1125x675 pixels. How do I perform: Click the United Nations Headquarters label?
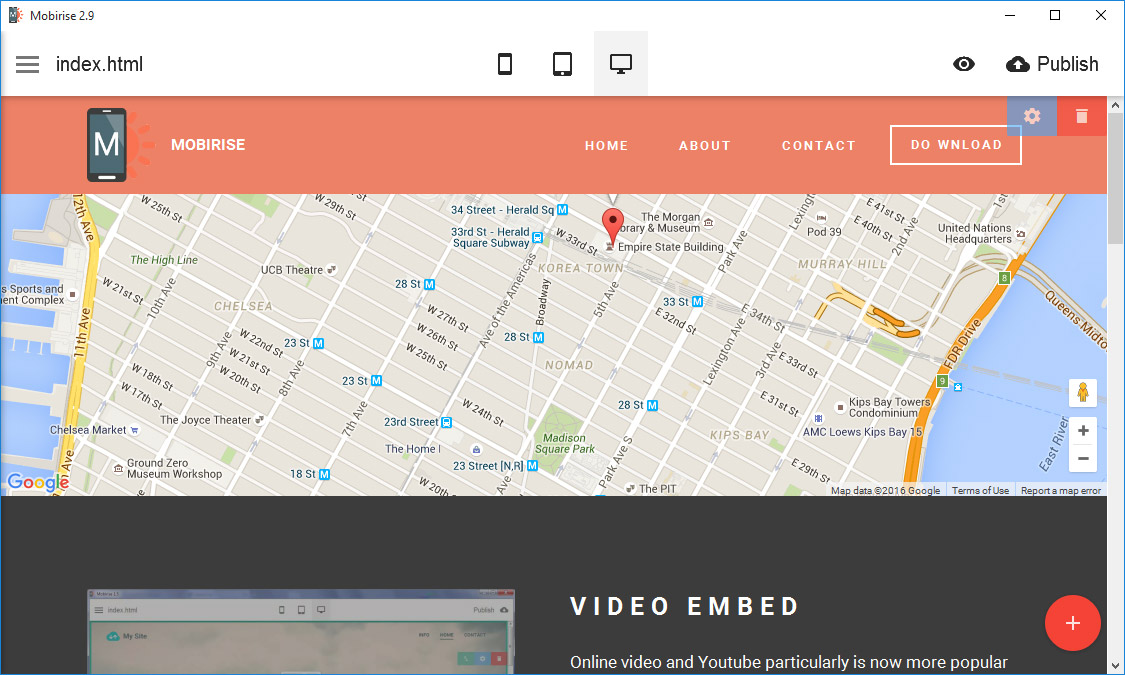pos(974,233)
